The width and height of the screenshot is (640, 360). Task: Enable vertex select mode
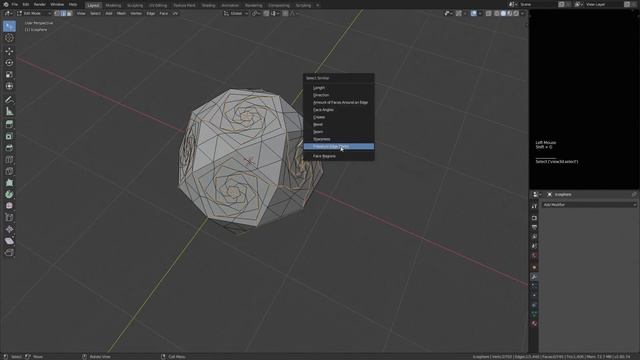tap(57, 13)
